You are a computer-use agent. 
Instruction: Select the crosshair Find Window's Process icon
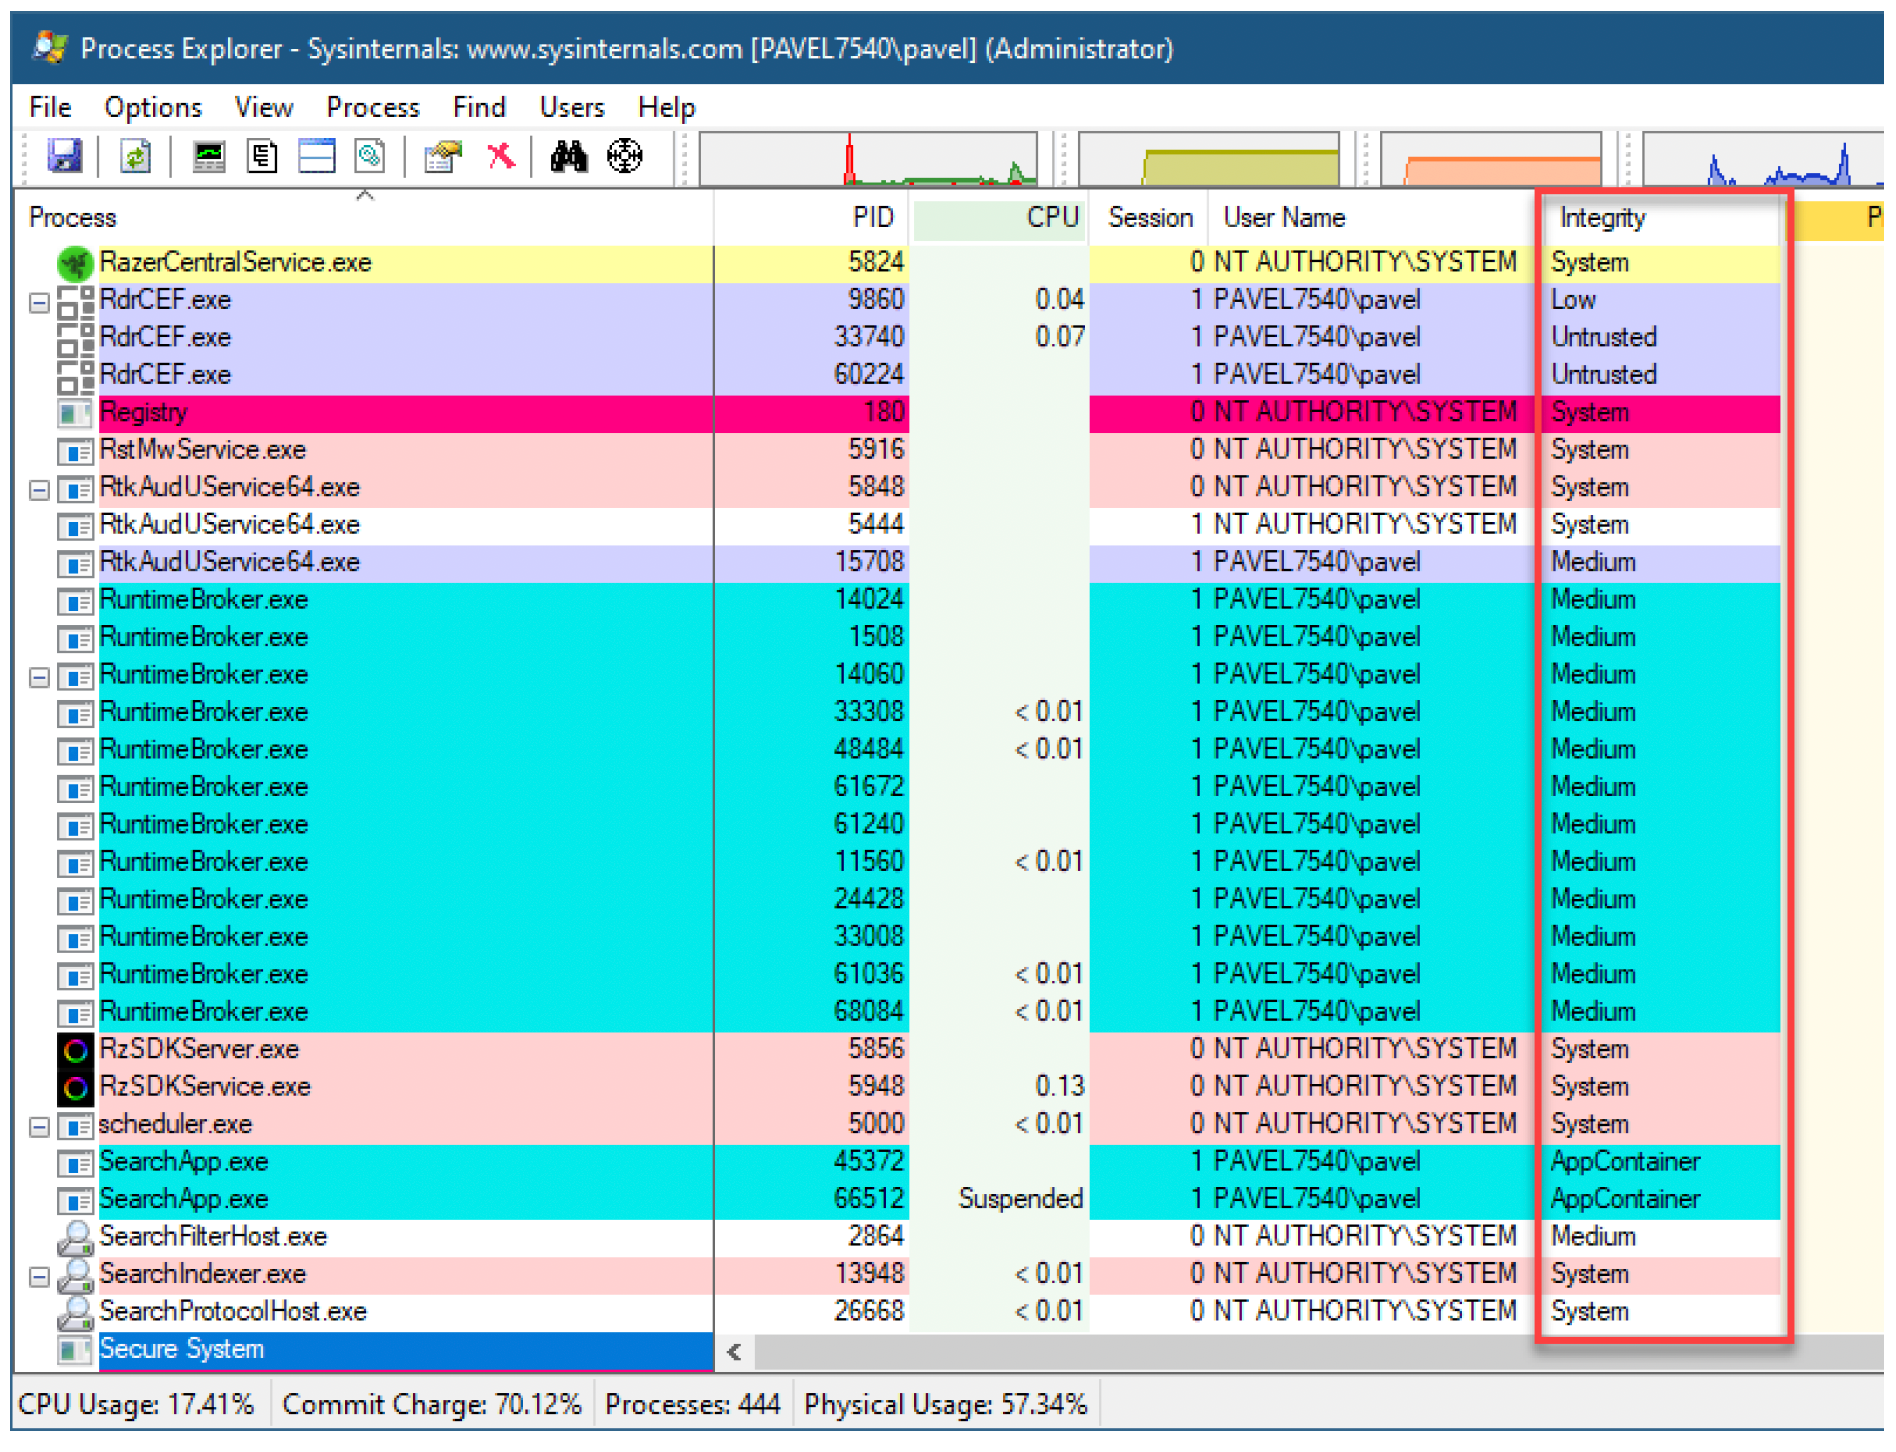click(625, 156)
